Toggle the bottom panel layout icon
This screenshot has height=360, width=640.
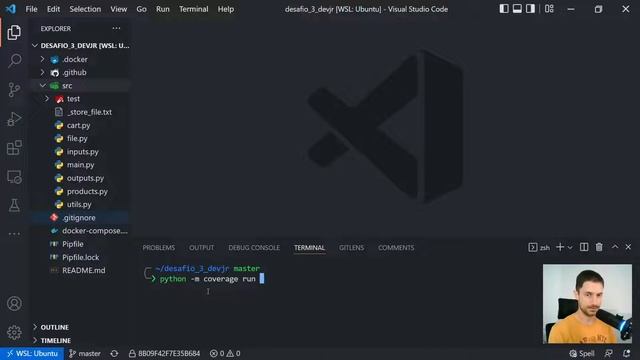(517, 9)
